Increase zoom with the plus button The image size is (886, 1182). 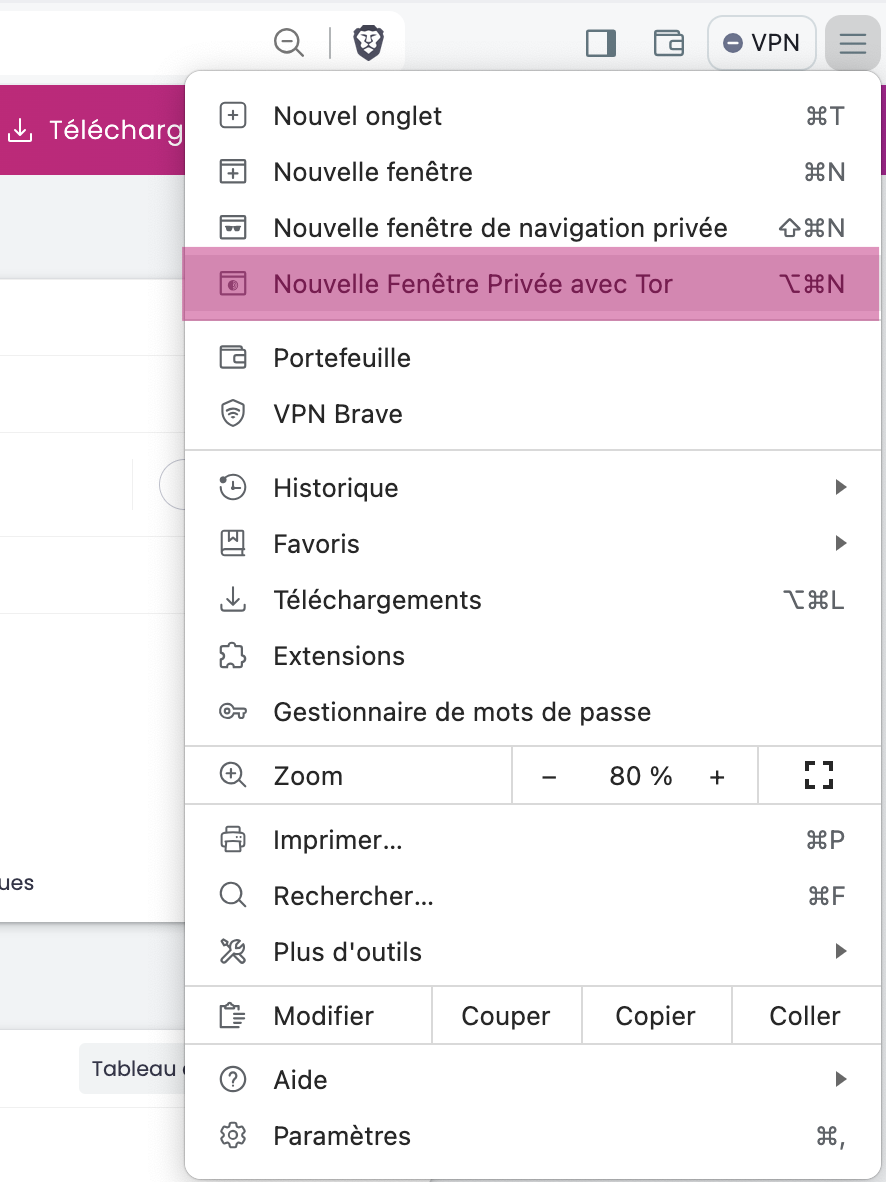tap(717, 776)
